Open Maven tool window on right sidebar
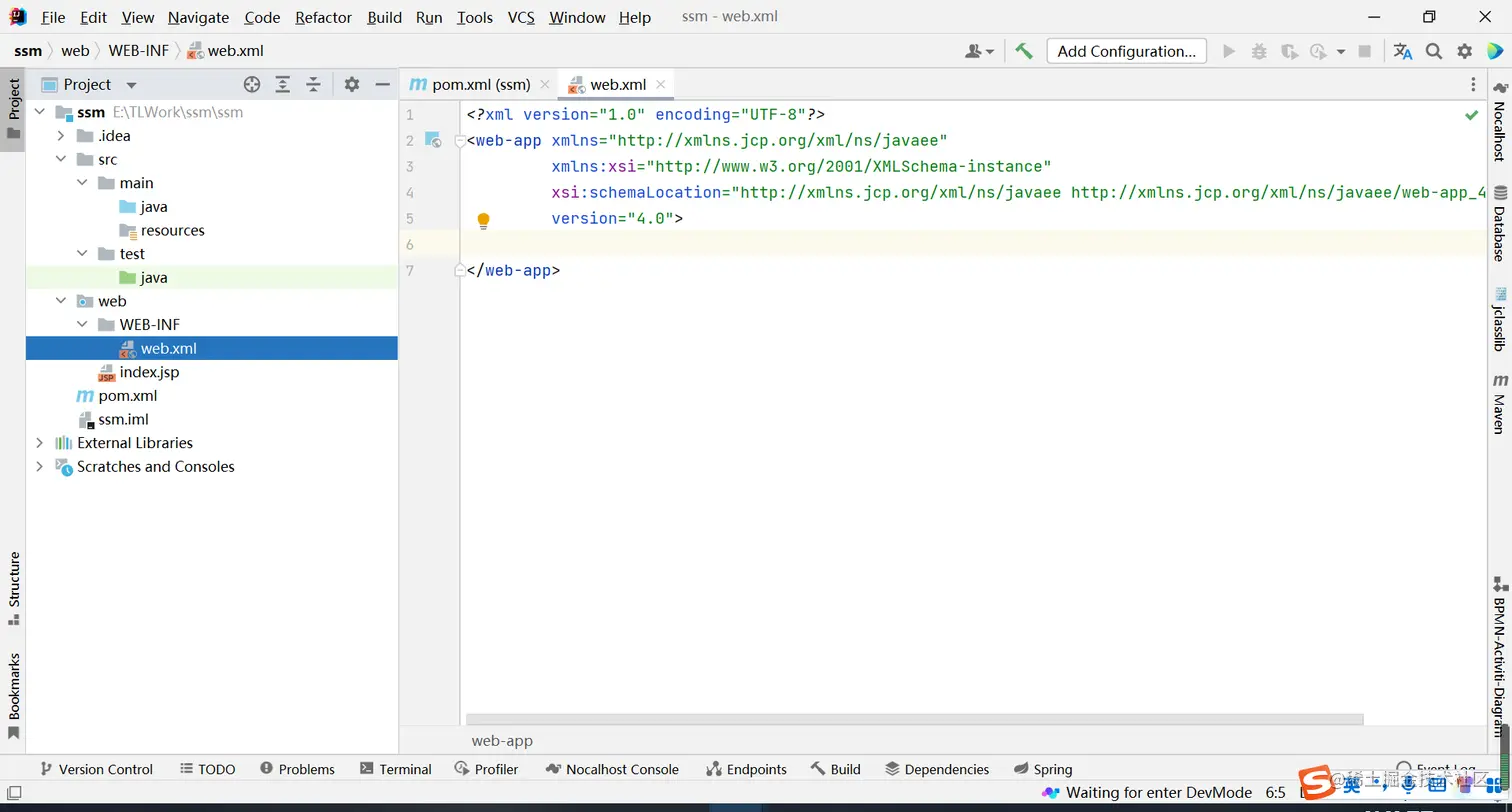The height and width of the screenshot is (812, 1512). coord(1499,404)
